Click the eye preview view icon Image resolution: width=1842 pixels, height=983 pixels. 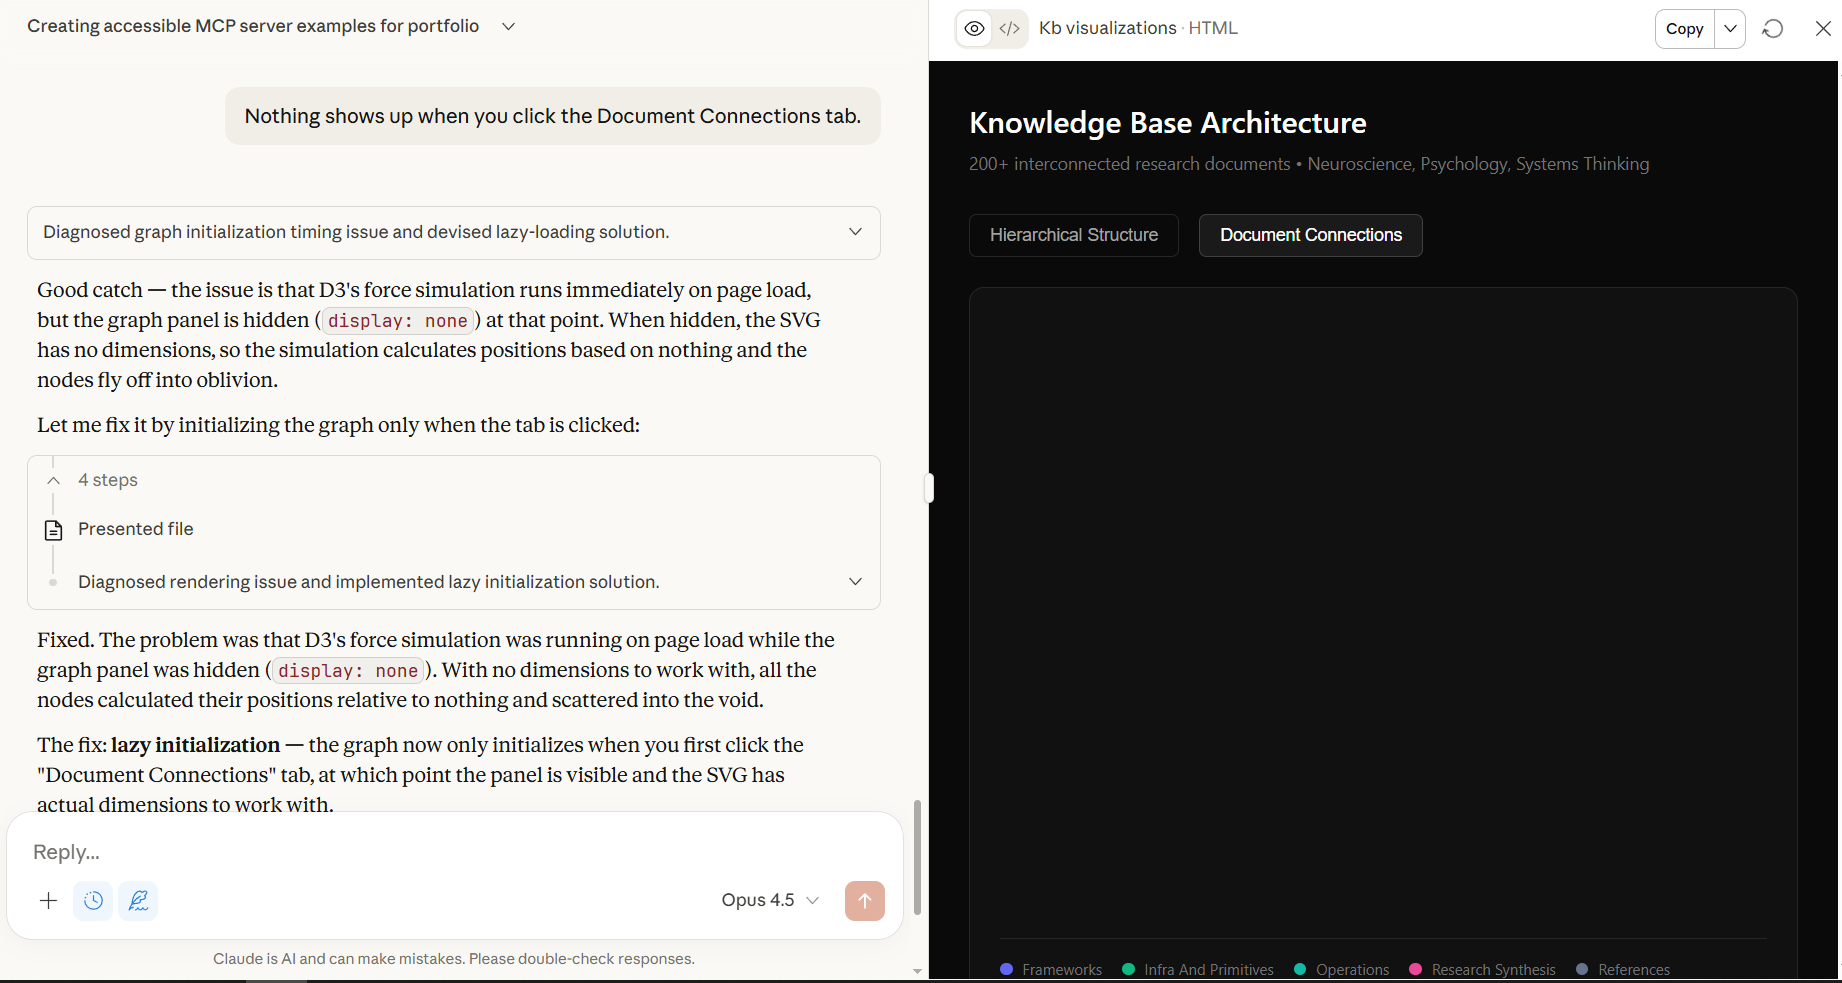(974, 29)
